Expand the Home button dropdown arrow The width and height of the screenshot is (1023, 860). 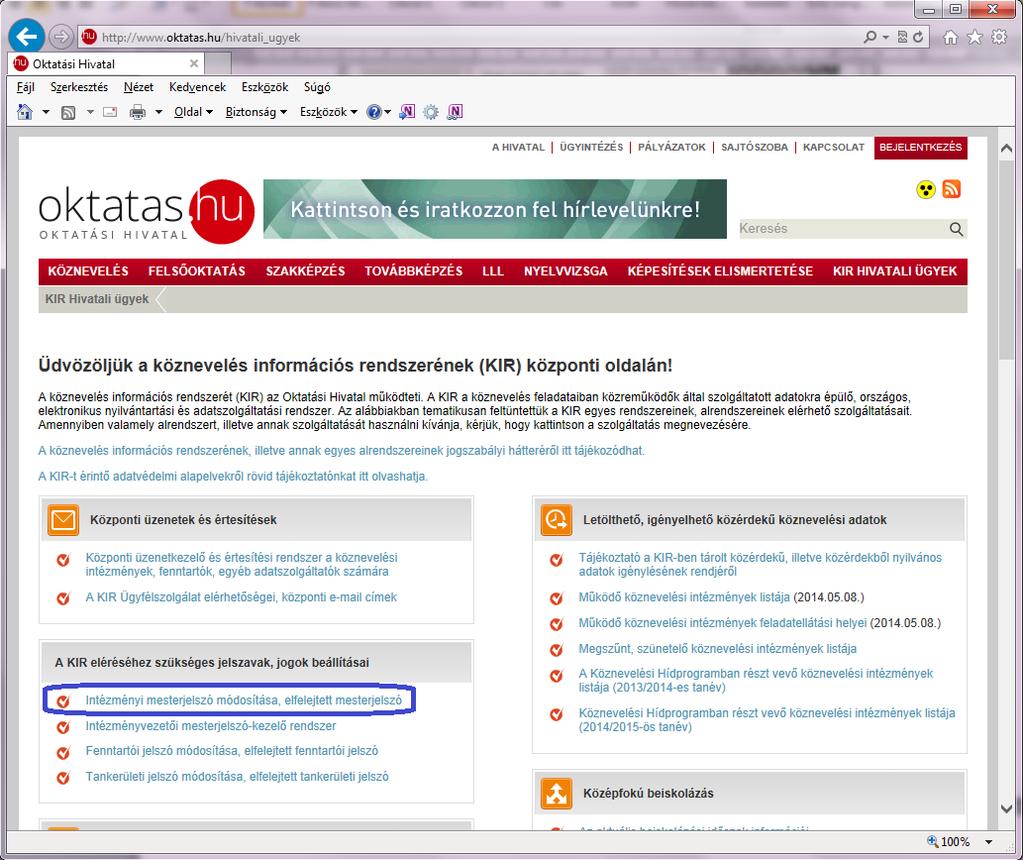(x=46, y=112)
